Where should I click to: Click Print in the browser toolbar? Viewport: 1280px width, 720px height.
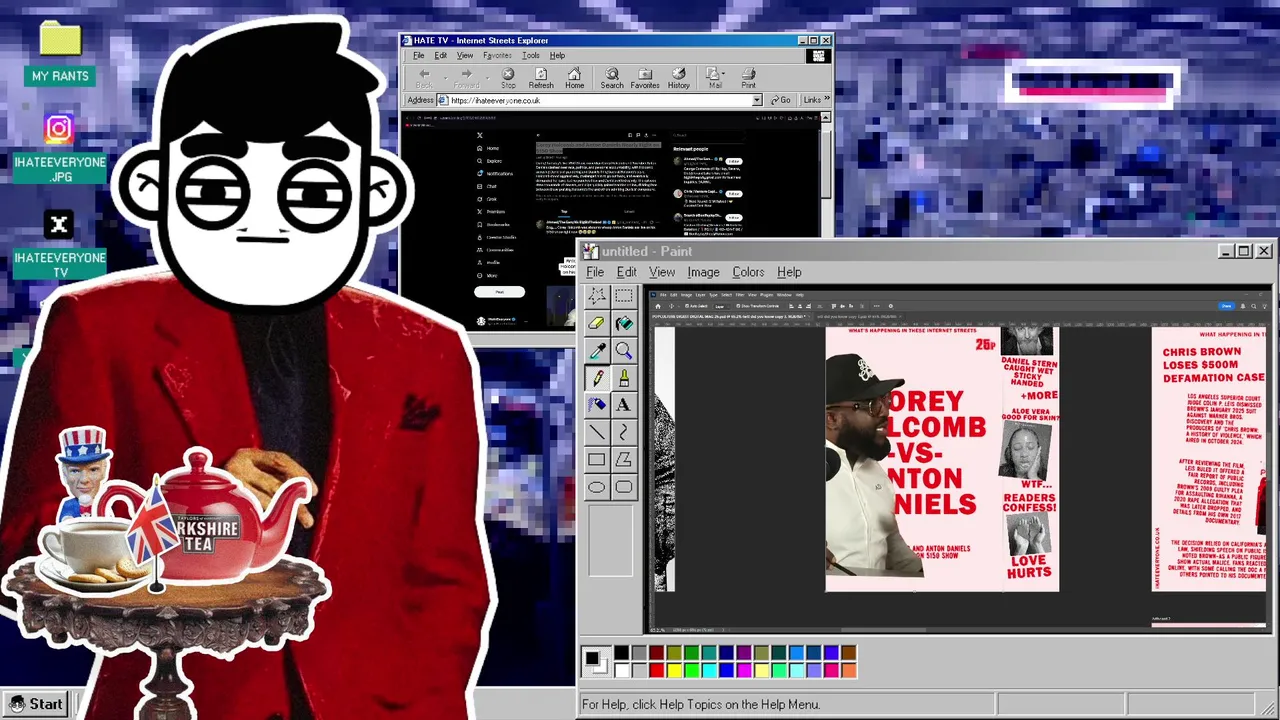[748, 78]
